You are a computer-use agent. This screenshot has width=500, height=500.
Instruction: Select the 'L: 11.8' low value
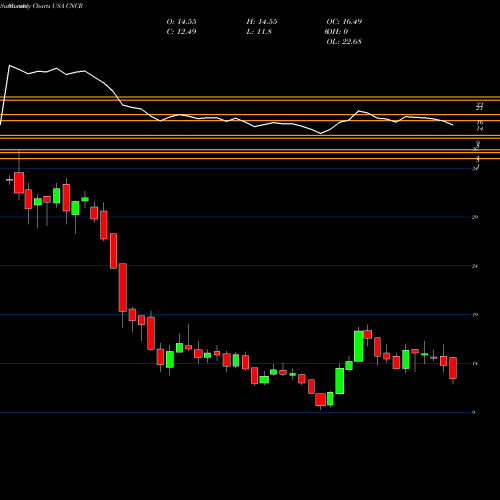(x=259, y=32)
